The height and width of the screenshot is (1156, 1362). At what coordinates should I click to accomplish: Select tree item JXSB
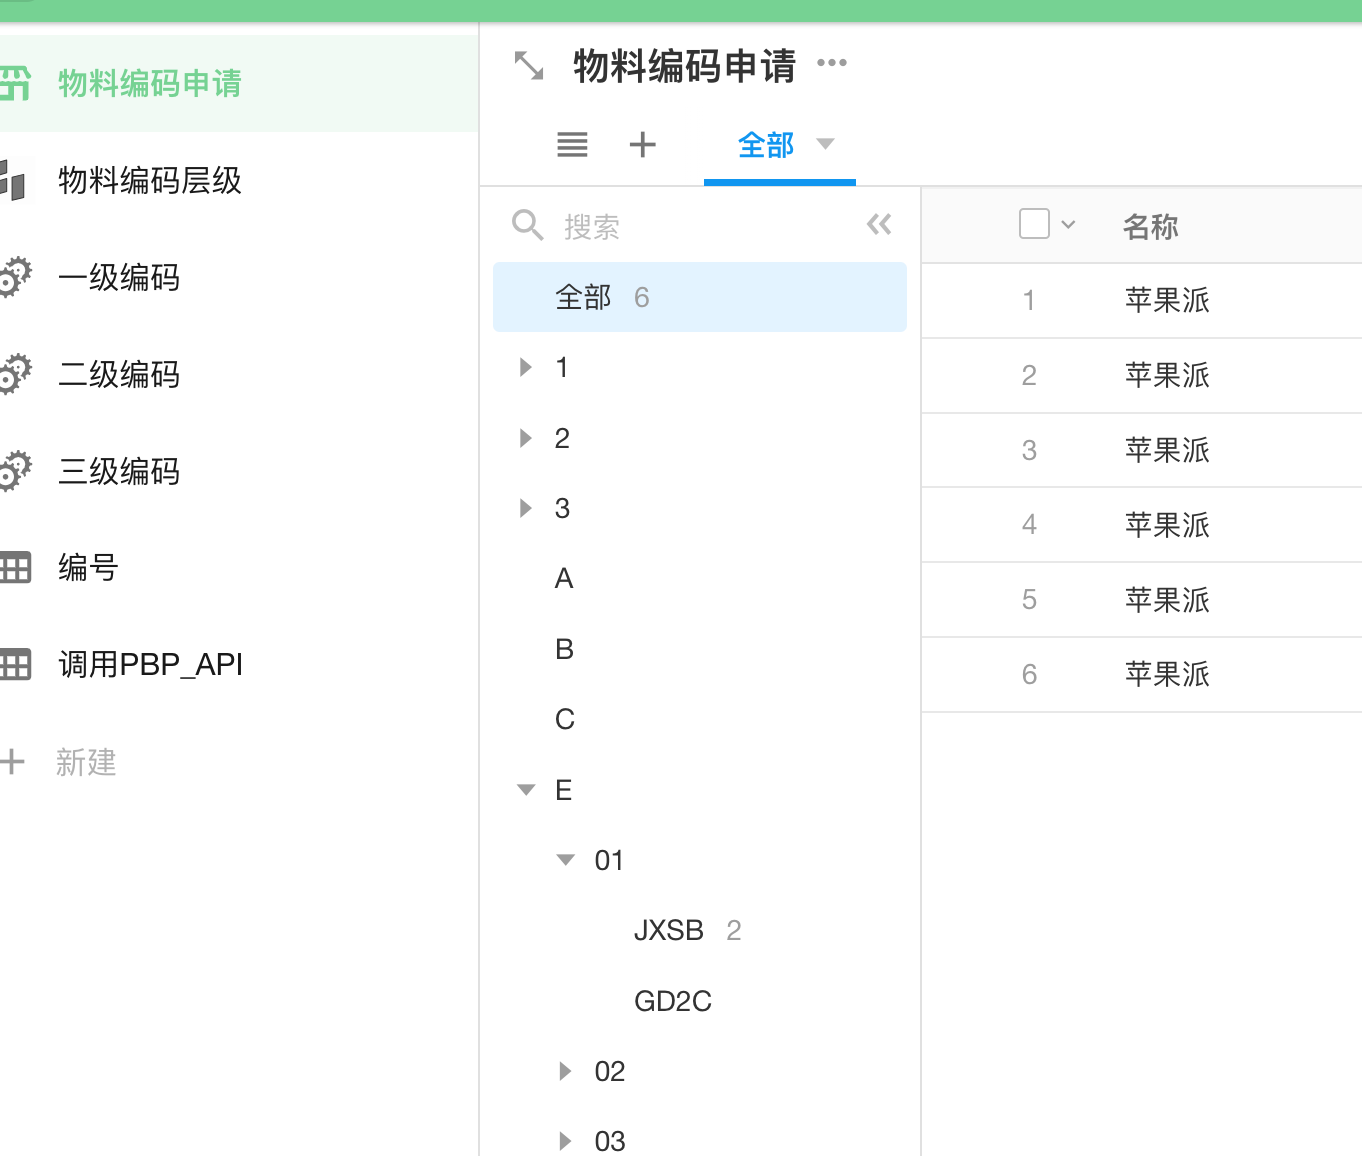pyautogui.click(x=669, y=930)
